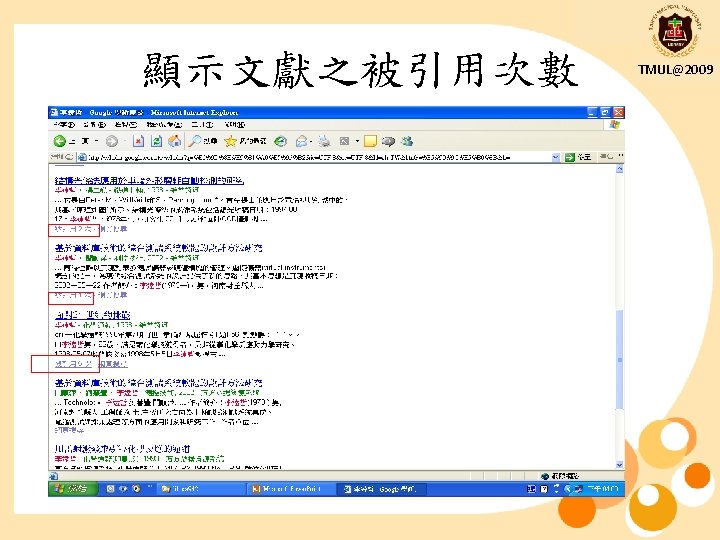Click the green Go arrow button

570,158
